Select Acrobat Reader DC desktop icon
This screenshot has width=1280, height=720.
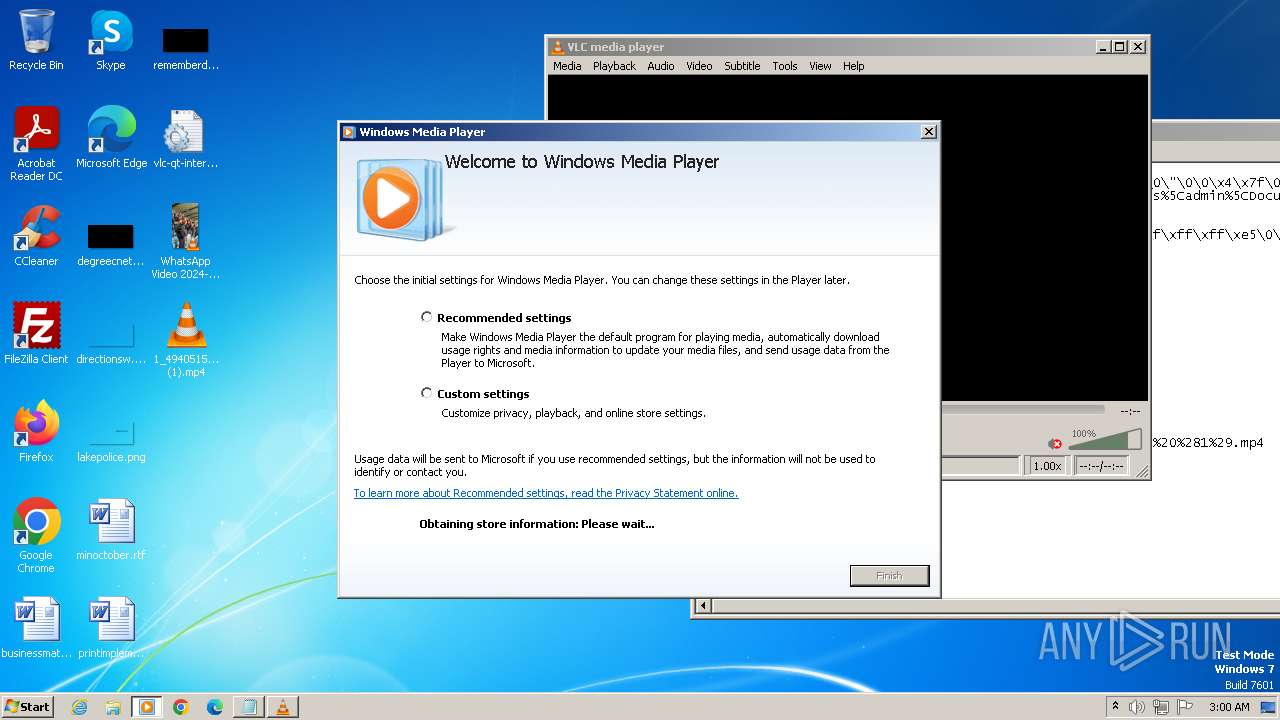pyautogui.click(x=36, y=145)
